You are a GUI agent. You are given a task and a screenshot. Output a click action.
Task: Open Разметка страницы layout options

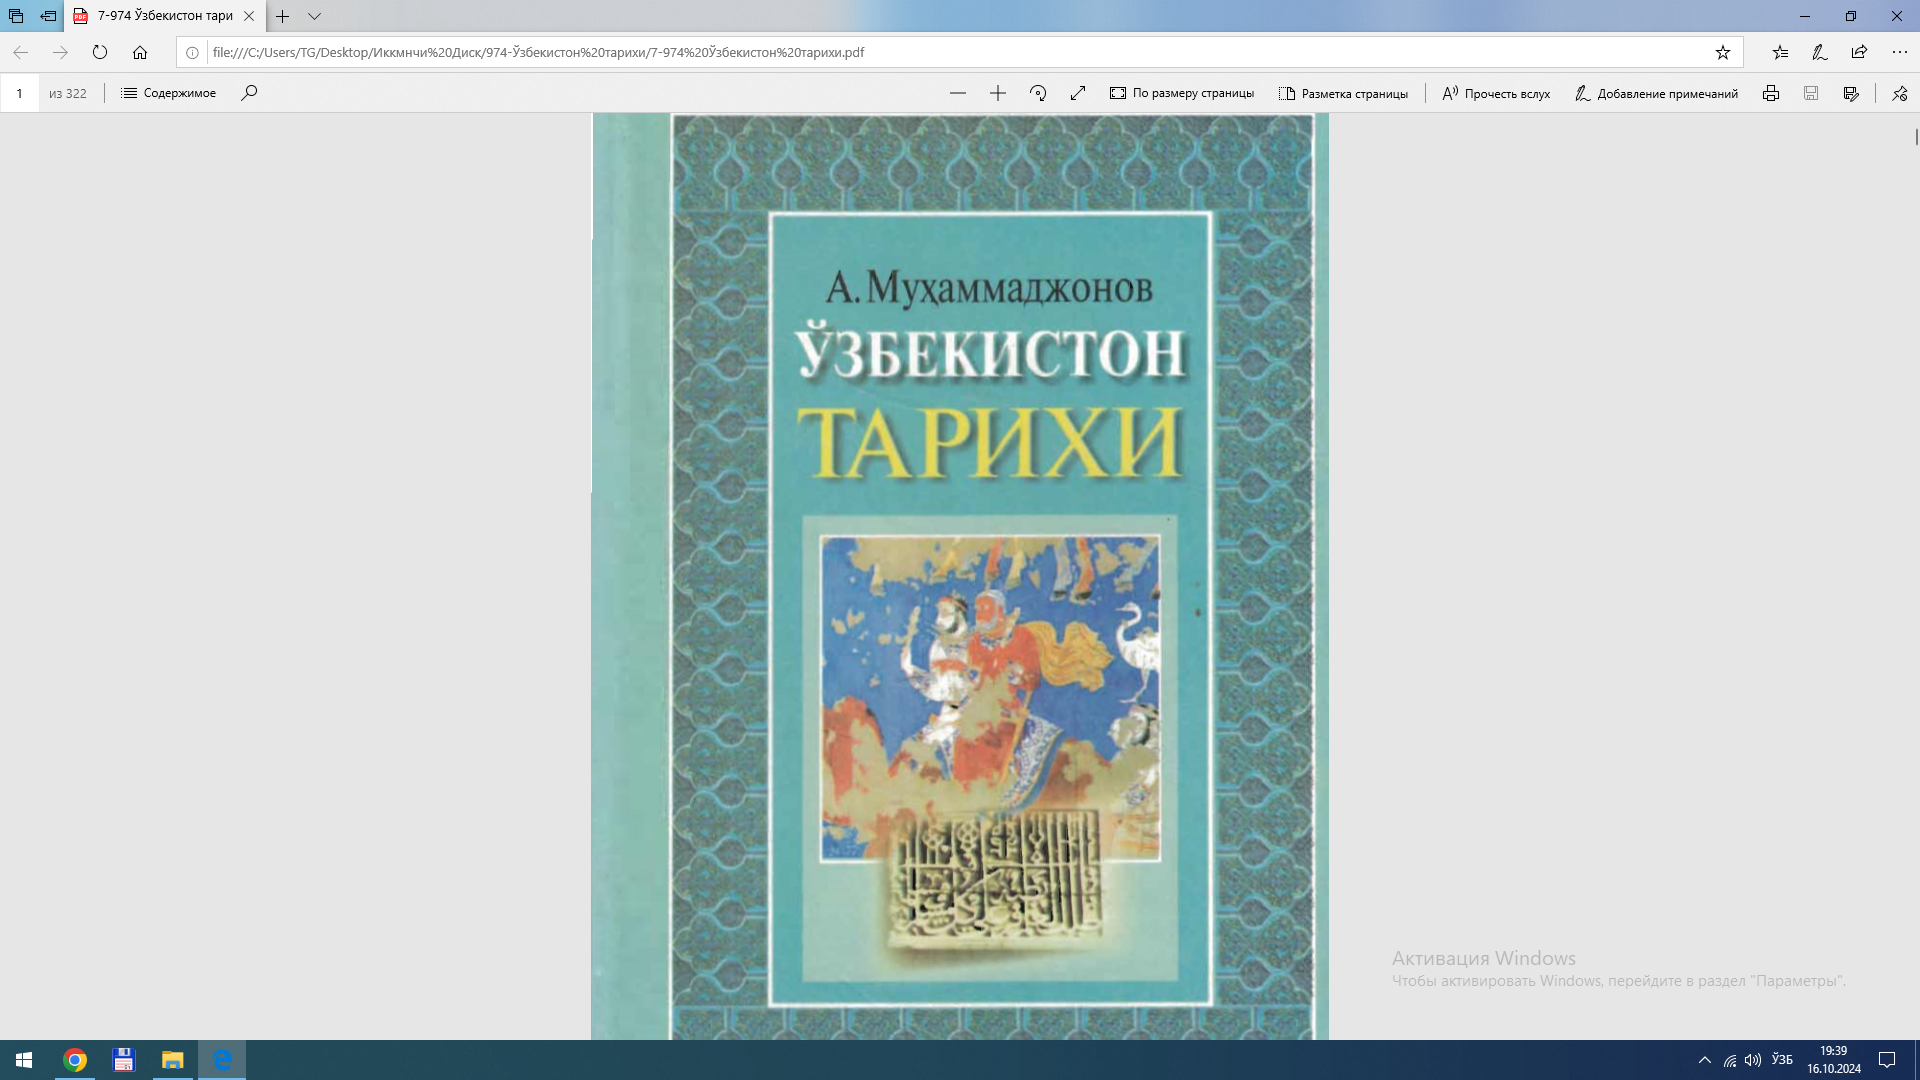coord(1343,93)
